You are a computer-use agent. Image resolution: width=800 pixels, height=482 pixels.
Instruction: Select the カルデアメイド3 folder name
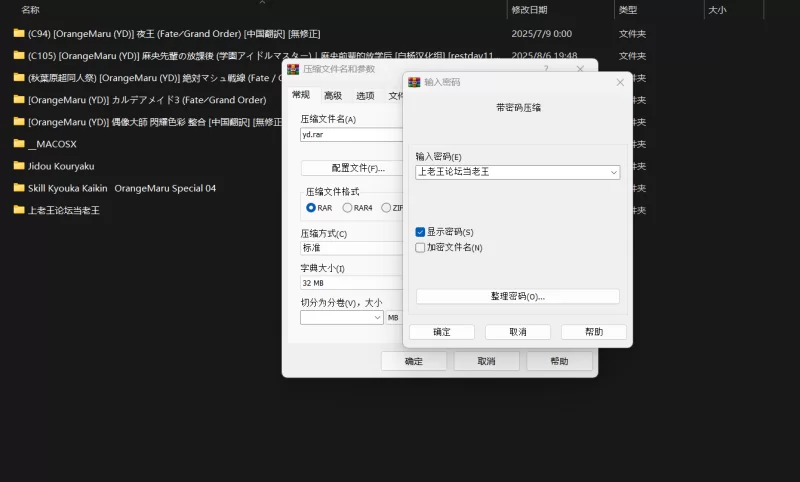point(147,100)
